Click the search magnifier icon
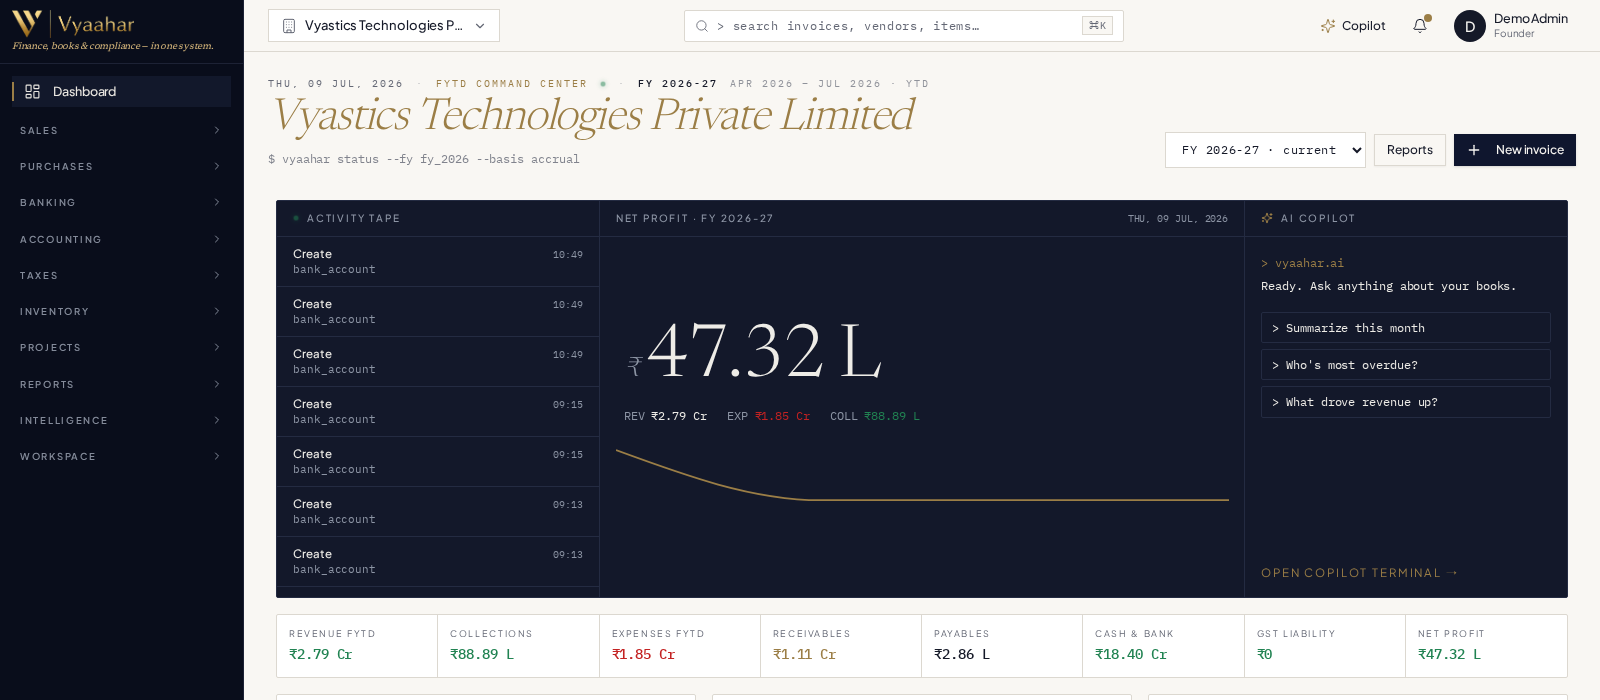 click(x=702, y=26)
